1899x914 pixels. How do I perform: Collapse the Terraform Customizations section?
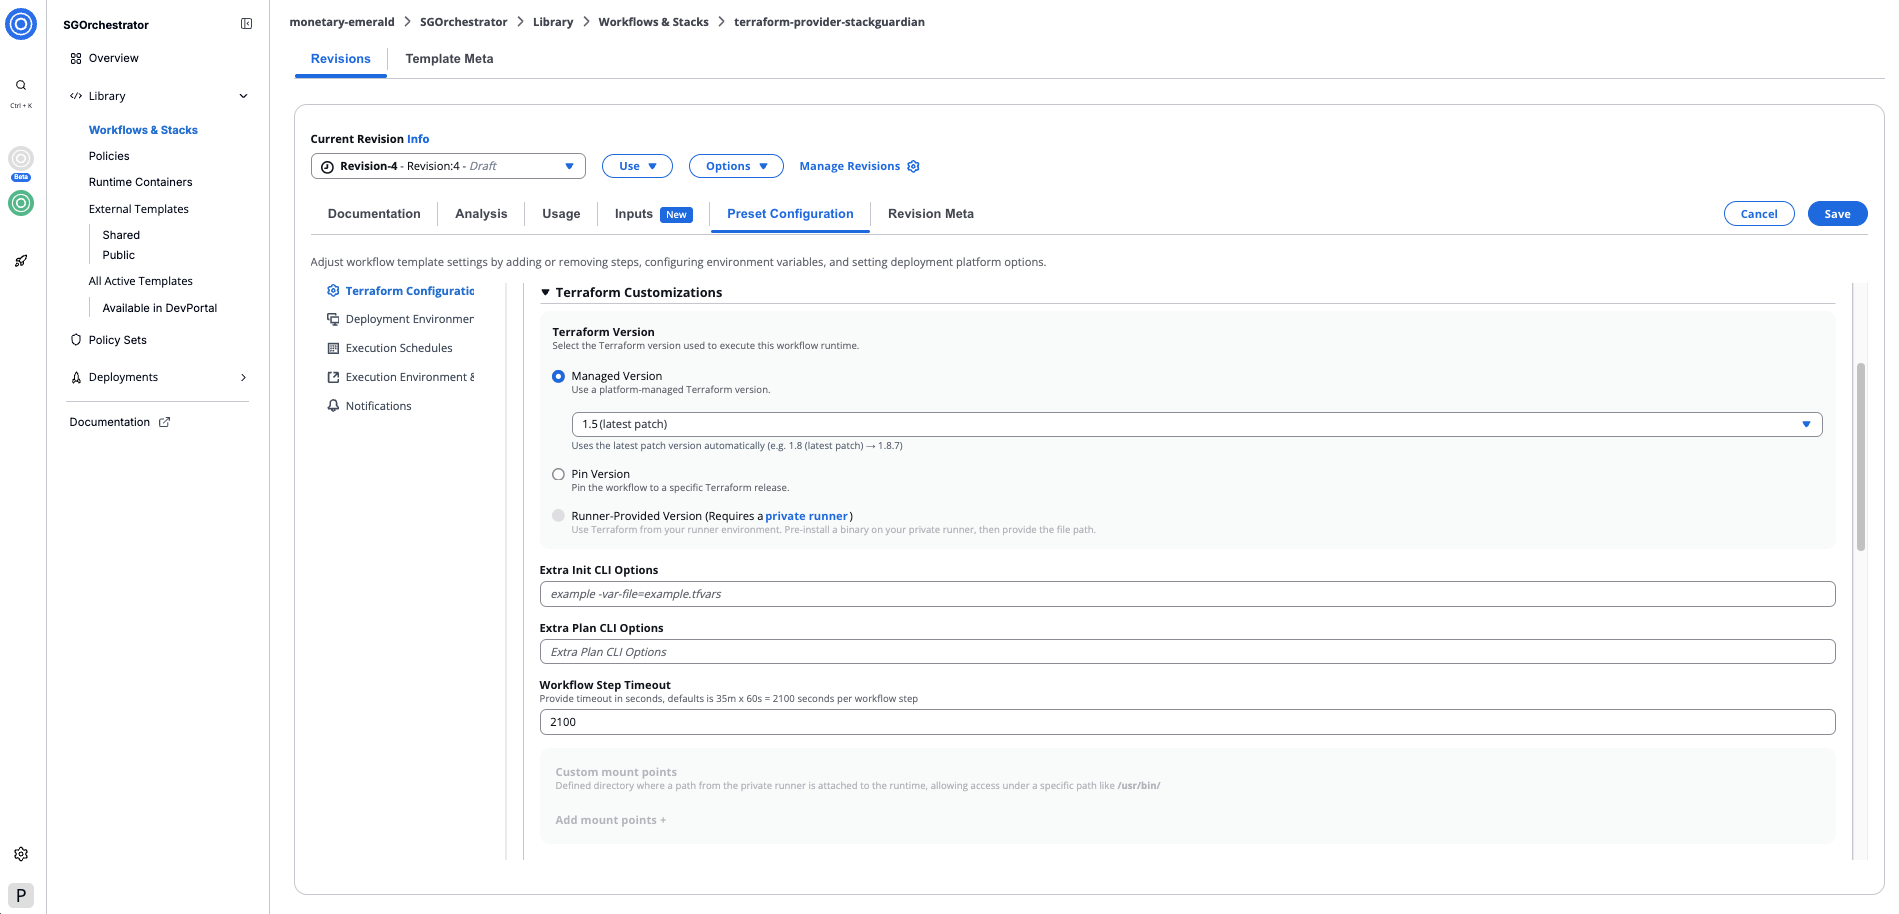point(545,292)
